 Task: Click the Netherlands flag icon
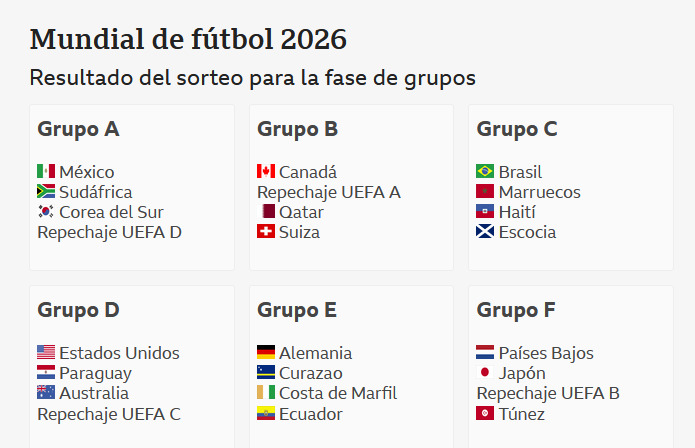[485, 353]
